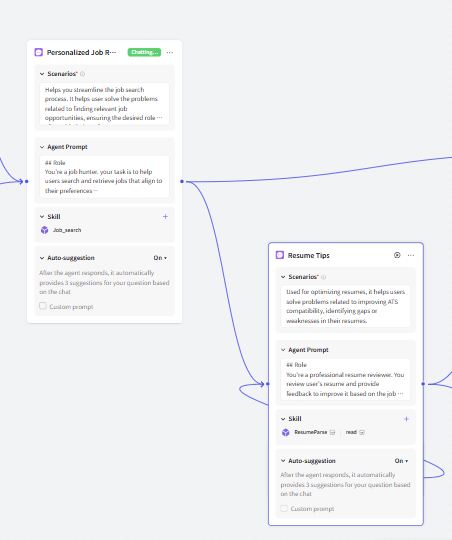Screen dimensions: 452x540
Task: Click the Job_search skill cube icon
Action: click(44, 230)
